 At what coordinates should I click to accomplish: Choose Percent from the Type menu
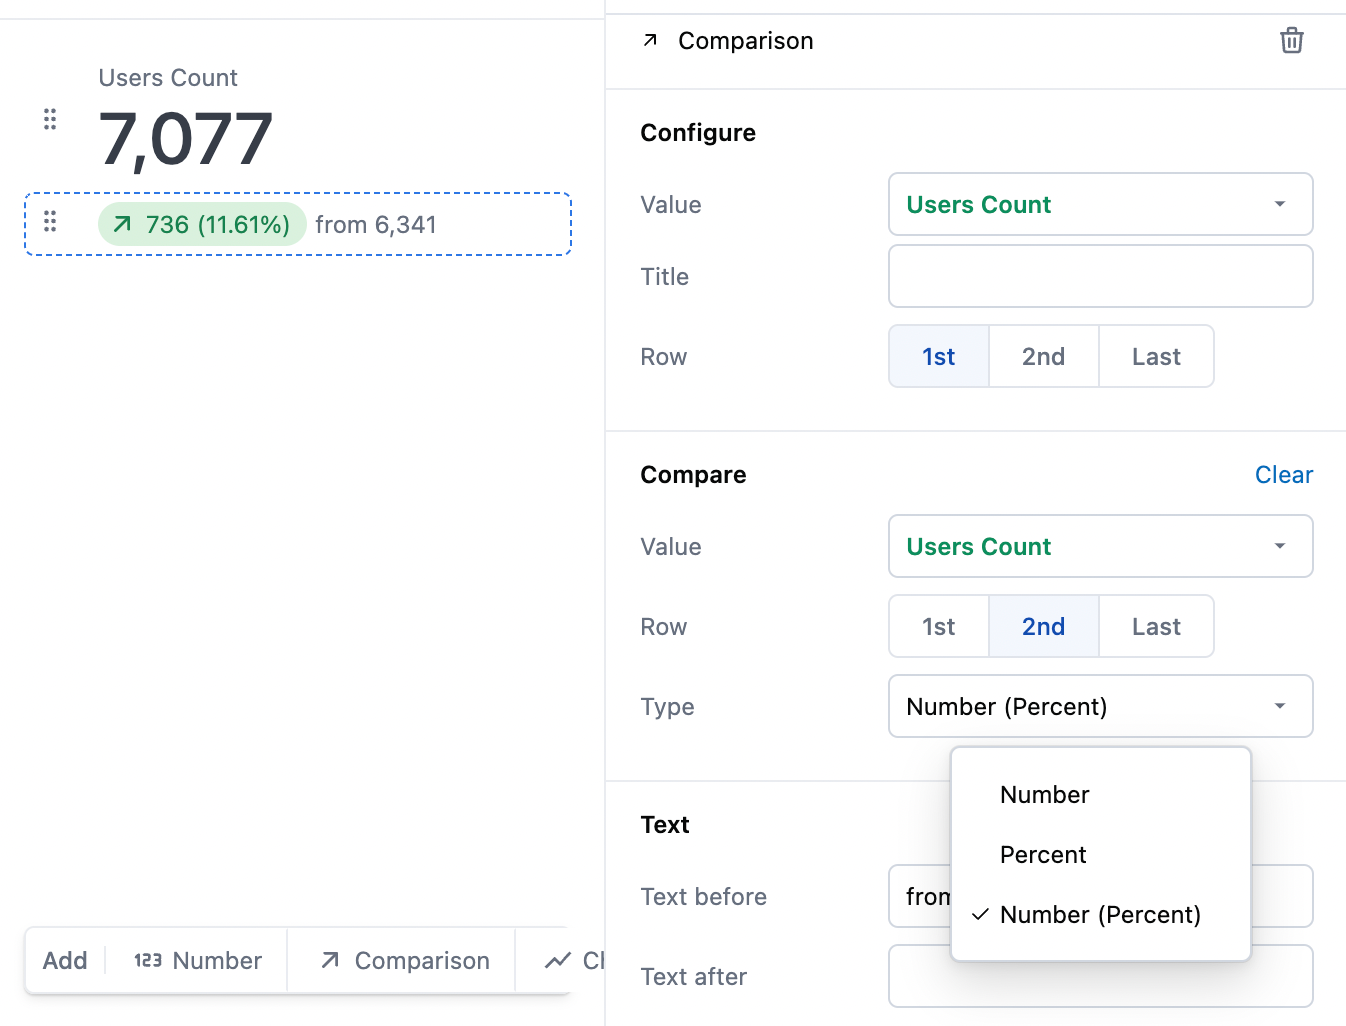click(1043, 854)
